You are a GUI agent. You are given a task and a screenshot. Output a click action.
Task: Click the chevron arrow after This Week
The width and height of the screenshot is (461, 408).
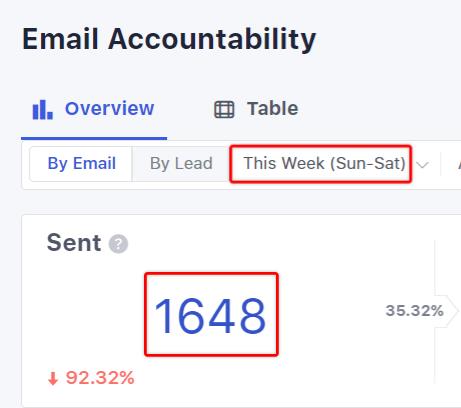pos(422,165)
